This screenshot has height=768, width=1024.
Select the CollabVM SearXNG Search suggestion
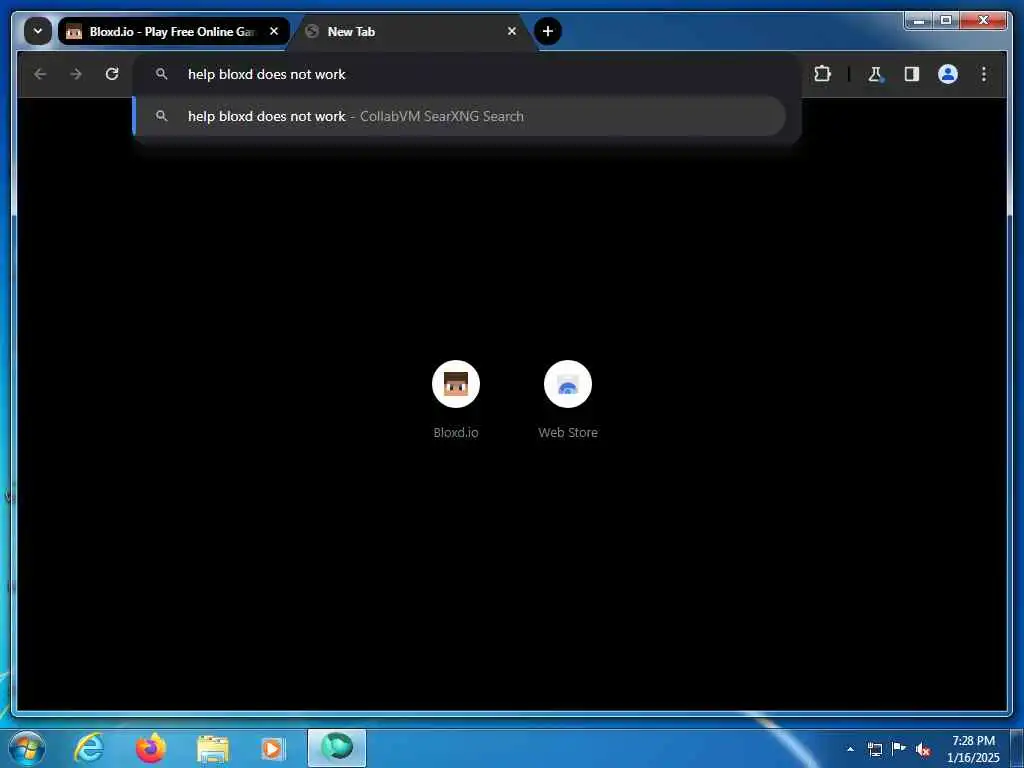click(460, 116)
